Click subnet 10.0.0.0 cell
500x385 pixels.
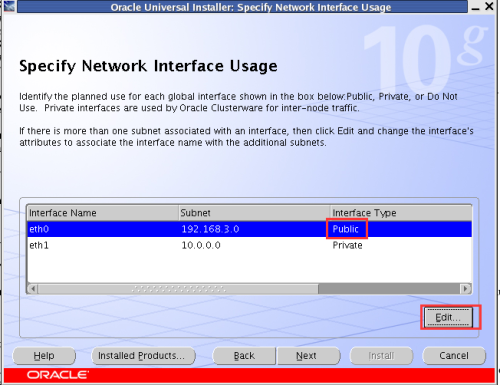254,245
